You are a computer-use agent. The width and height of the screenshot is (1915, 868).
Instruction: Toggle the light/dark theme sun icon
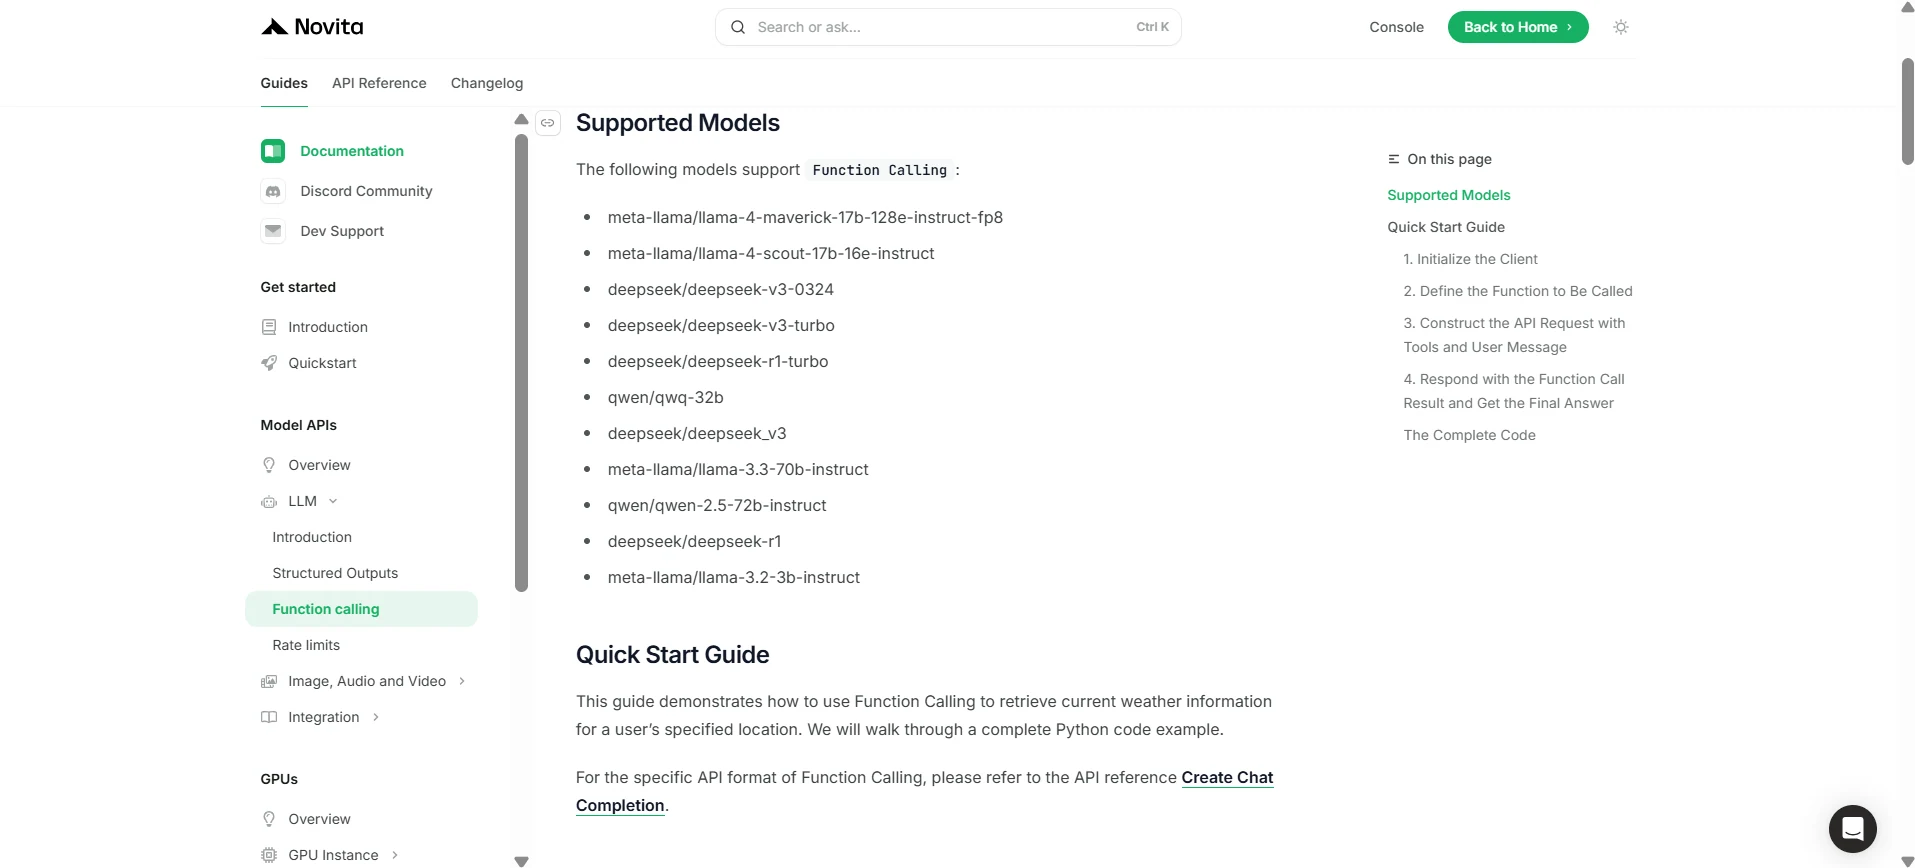pyautogui.click(x=1621, y=27)
